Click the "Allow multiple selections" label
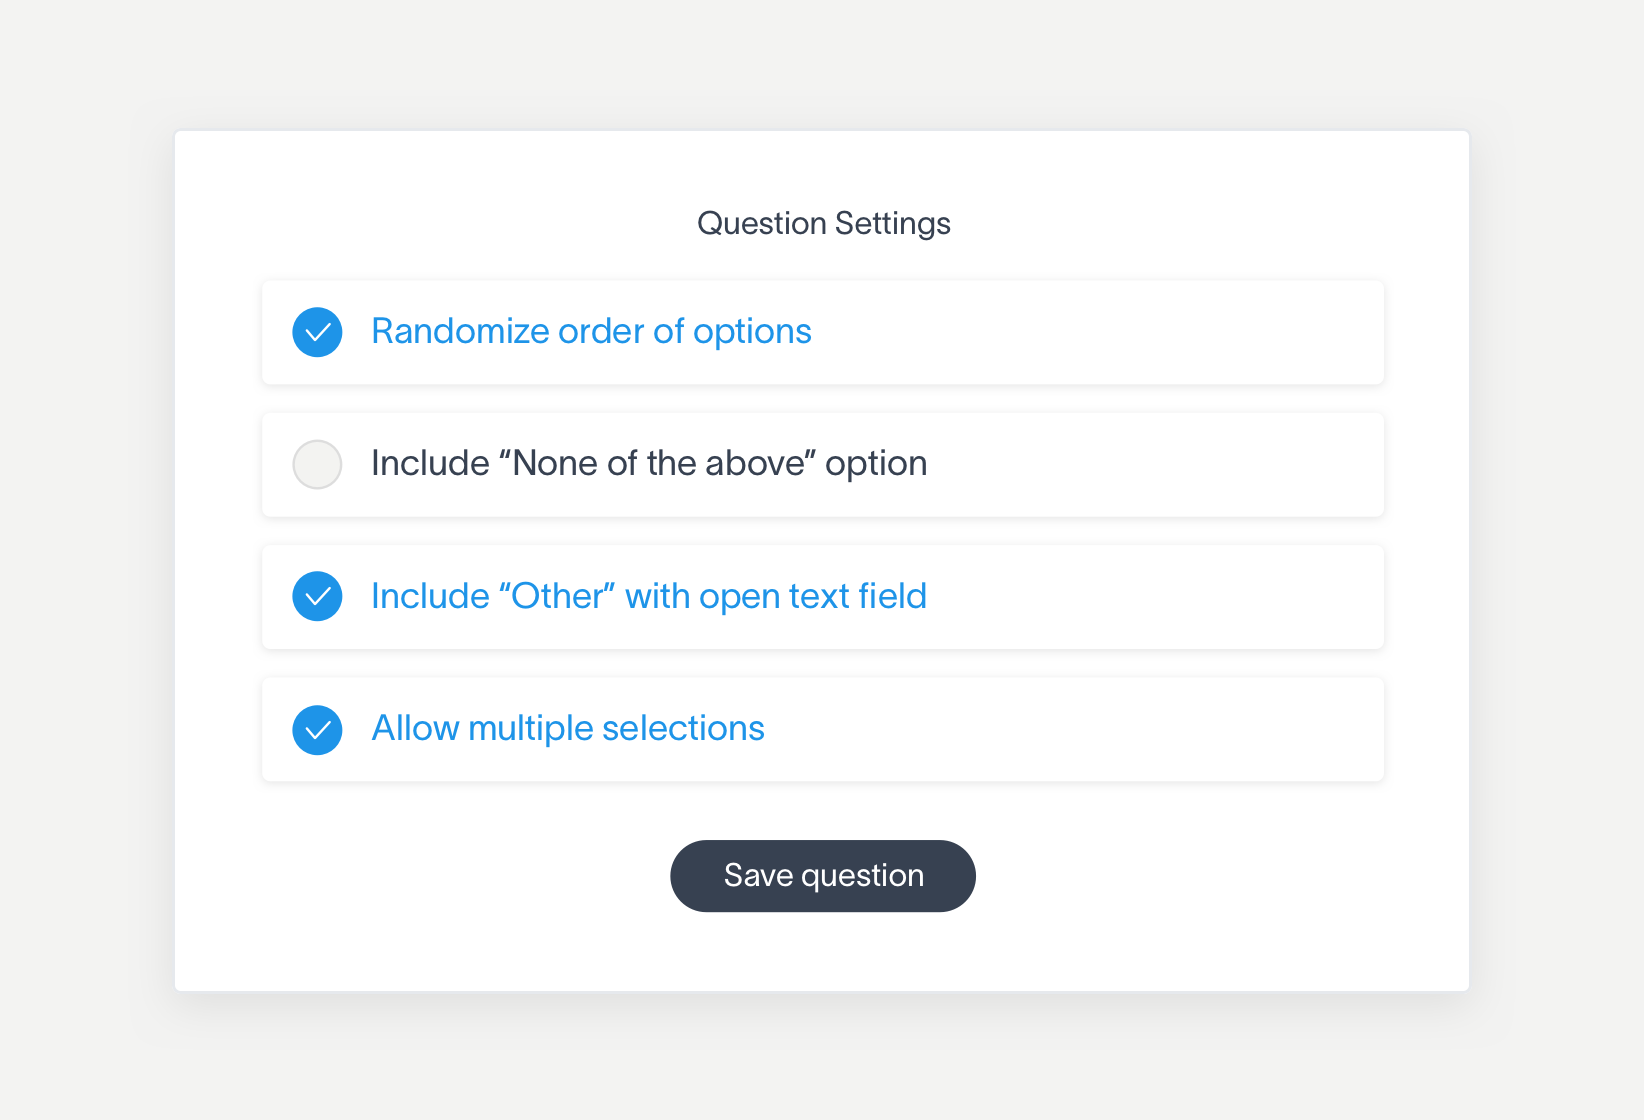The width and height of the screenshot is (1644, 1120). (x=567, y=729)
